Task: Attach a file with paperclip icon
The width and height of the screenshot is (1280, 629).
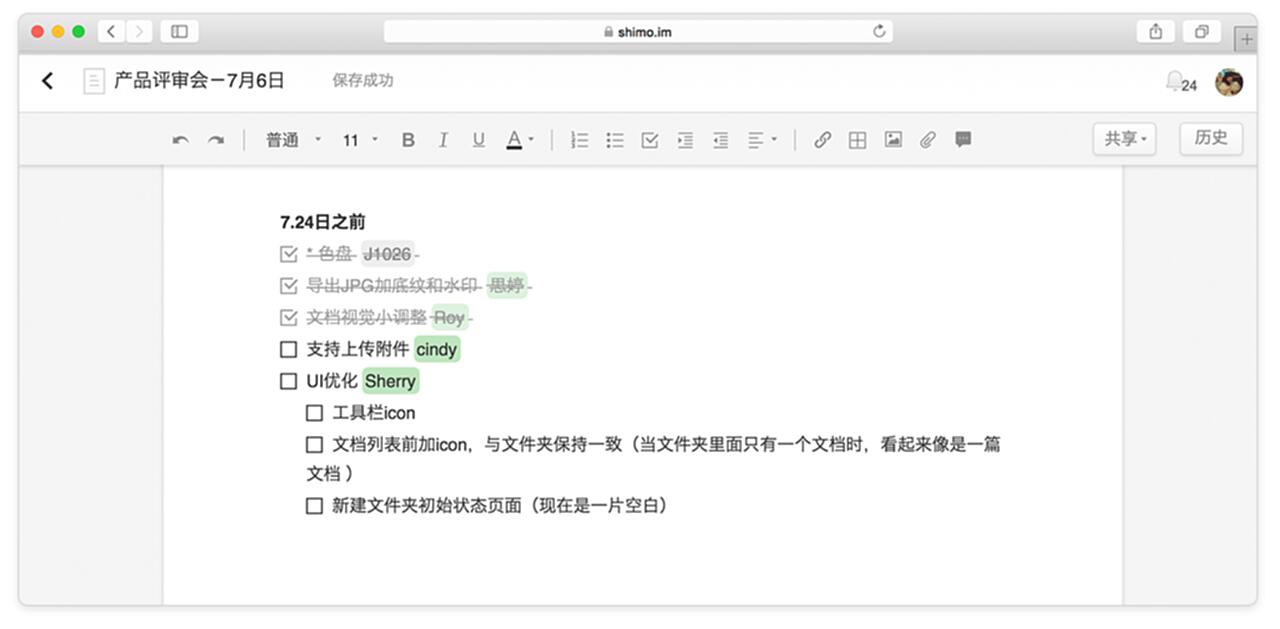Action: click(x=928, y=140)
